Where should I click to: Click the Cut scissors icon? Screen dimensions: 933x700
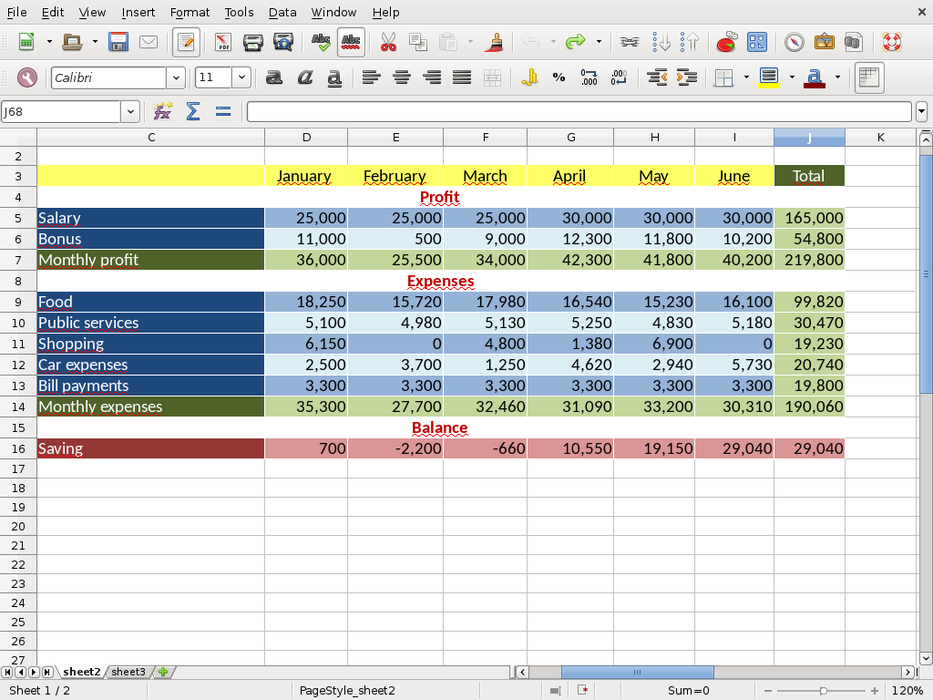coord(388,42)
